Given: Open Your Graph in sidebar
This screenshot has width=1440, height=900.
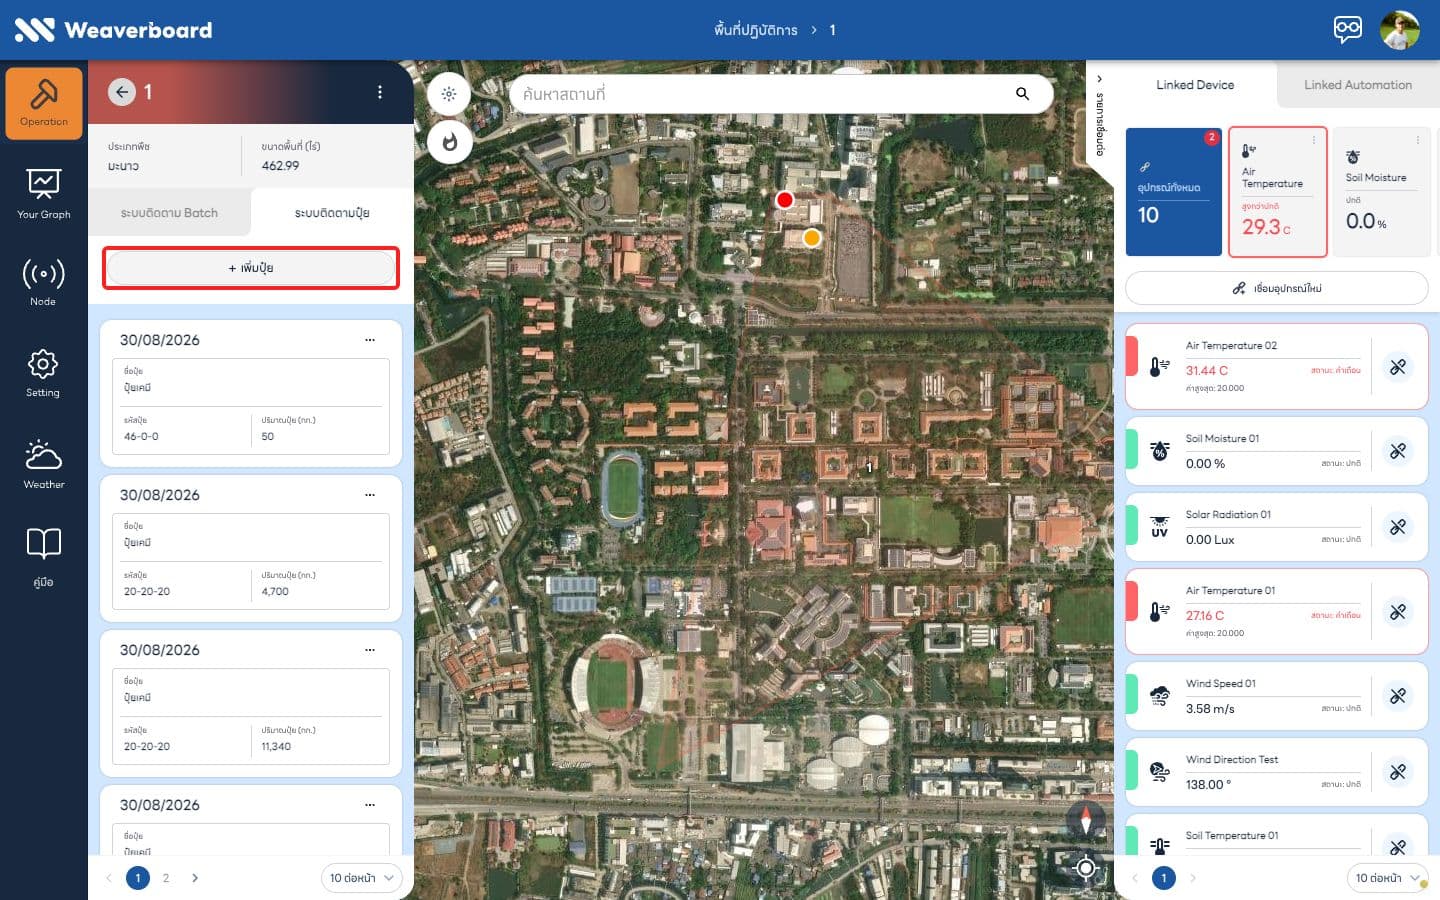Looking at the screenshot, I should (44, 194).
